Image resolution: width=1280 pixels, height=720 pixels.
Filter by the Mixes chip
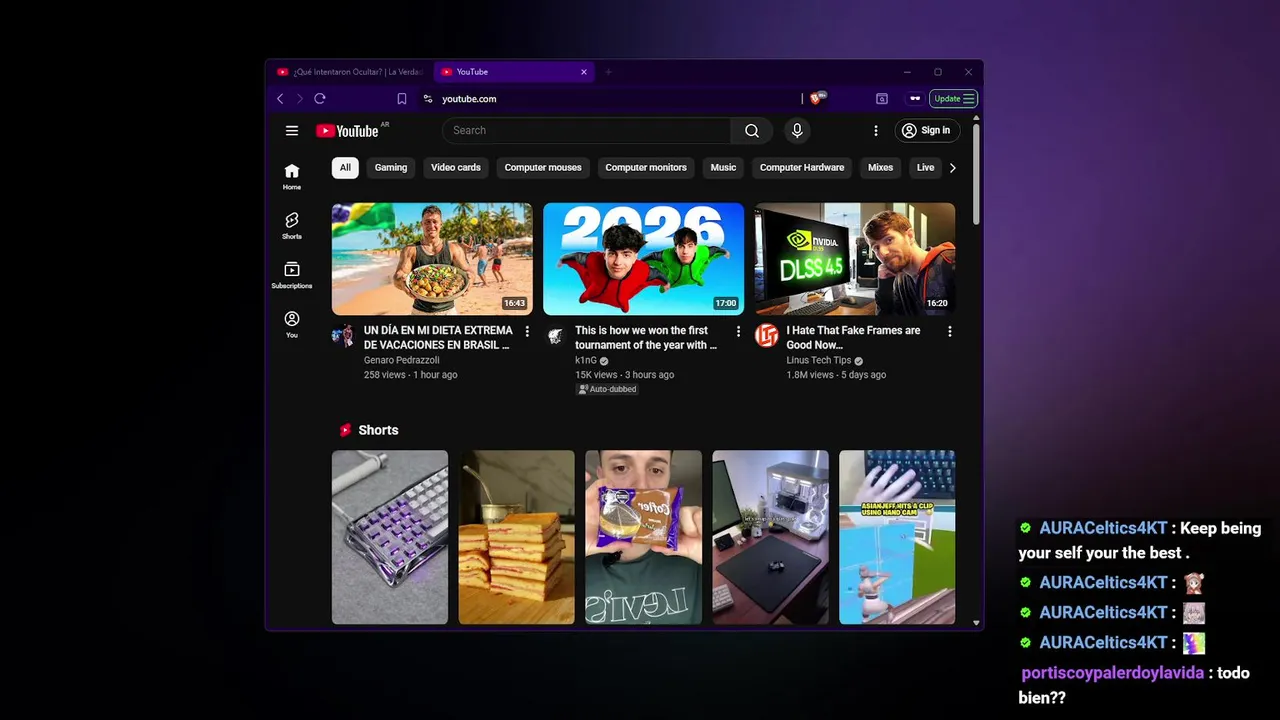coord(881,168)
